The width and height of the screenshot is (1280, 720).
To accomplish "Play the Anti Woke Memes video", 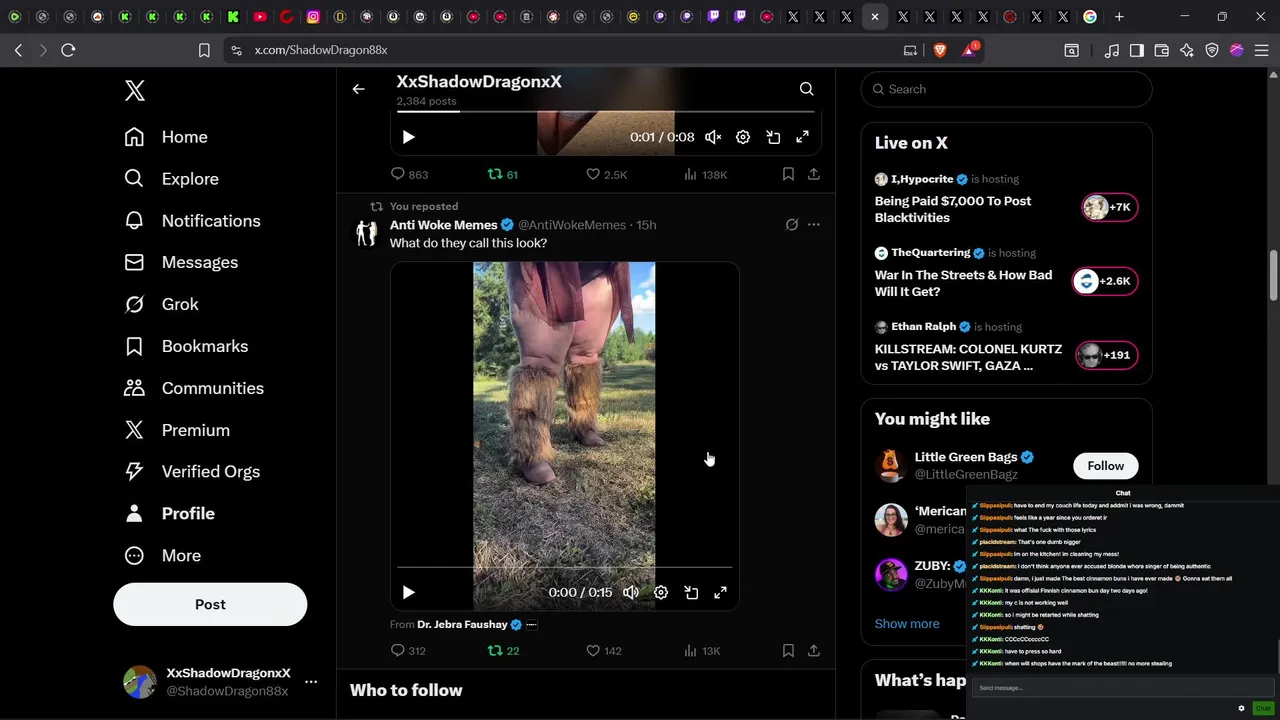I will (x=408, y=592).
